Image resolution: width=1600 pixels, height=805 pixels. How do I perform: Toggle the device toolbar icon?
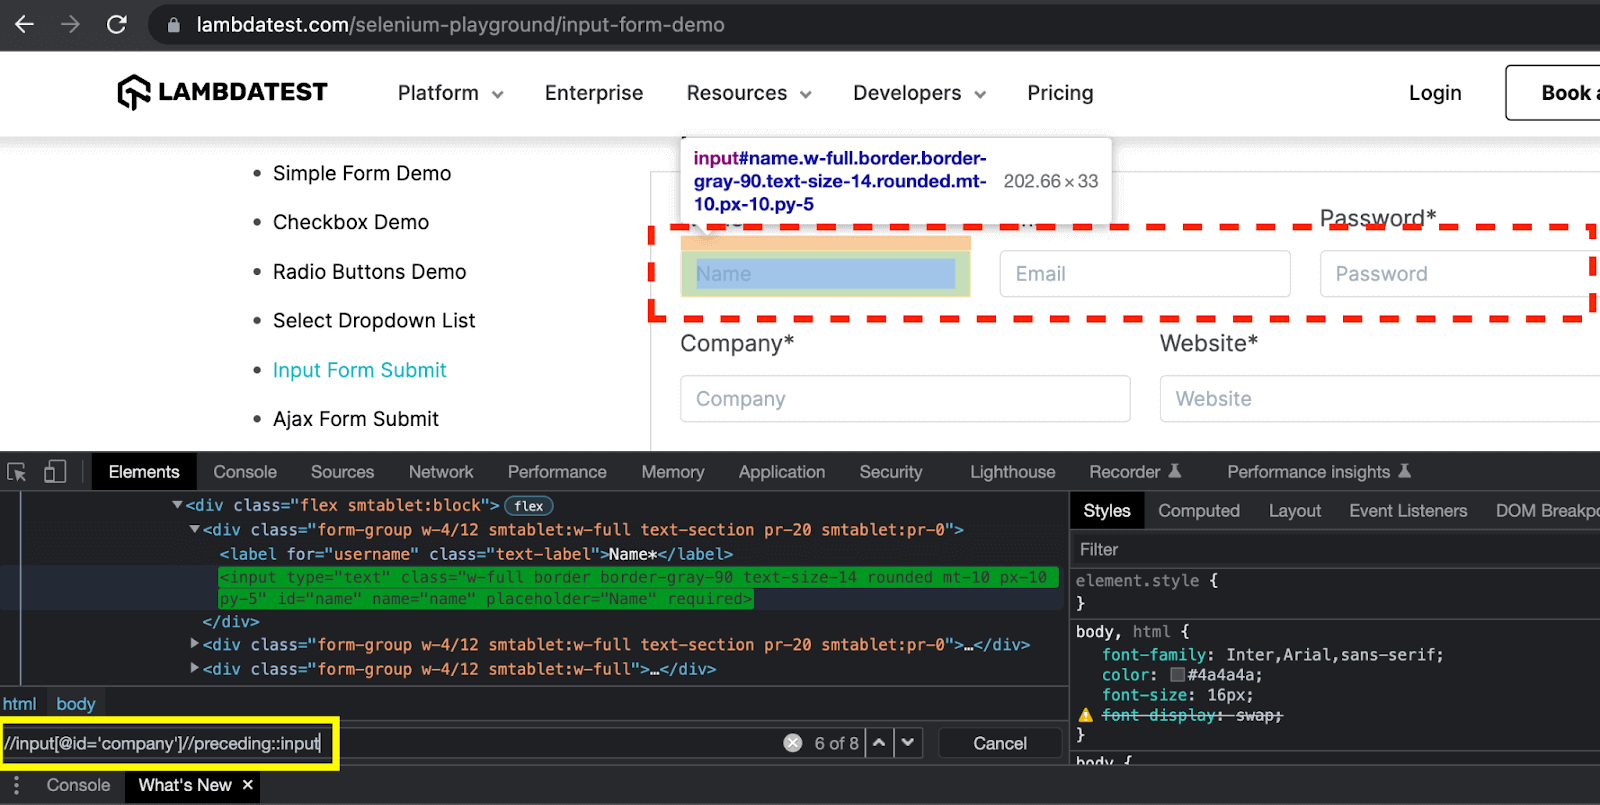click(55, 472)
